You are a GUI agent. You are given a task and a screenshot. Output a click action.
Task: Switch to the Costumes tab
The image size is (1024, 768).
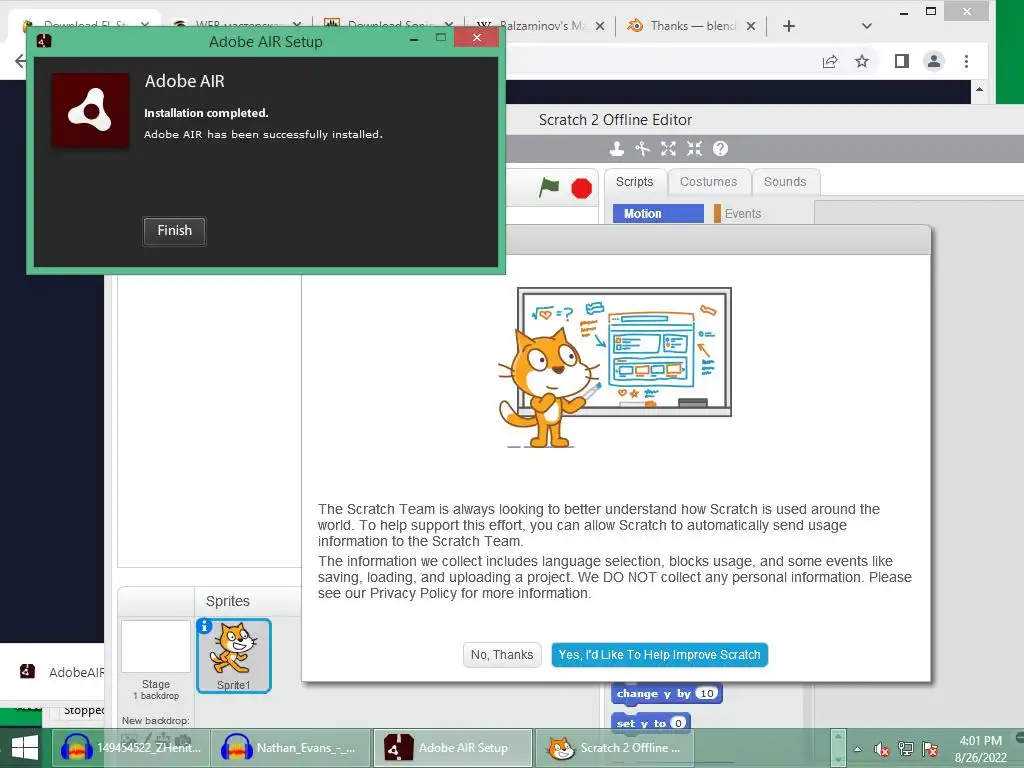(709, 182)
